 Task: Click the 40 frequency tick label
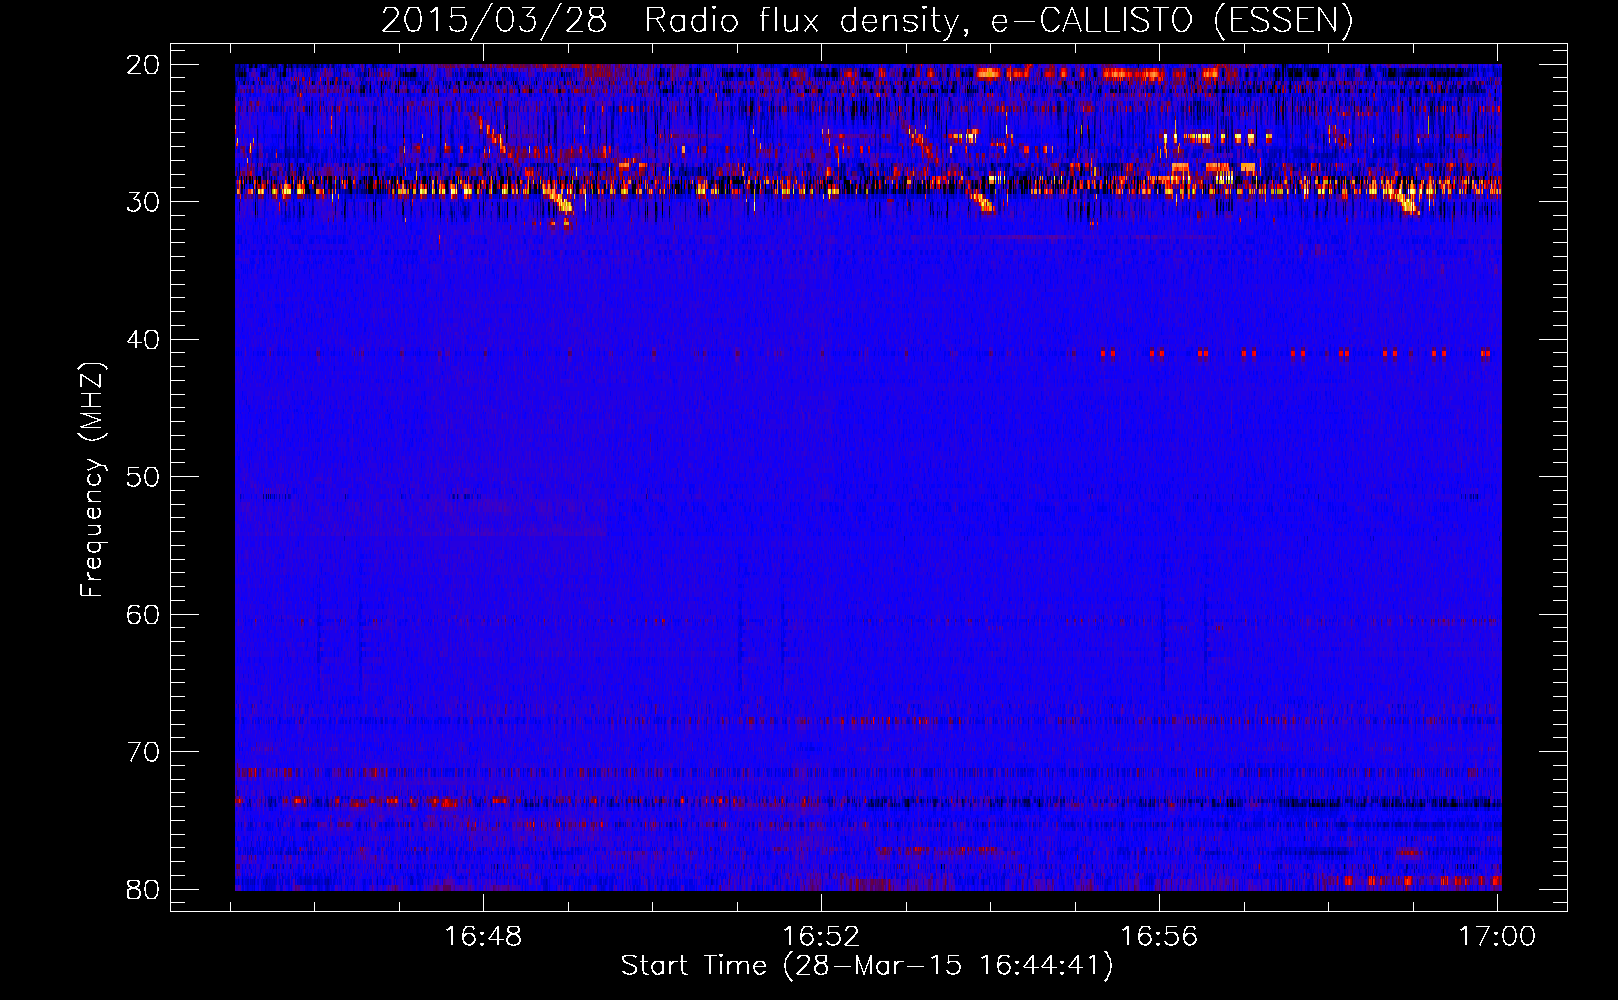[x=143, y=340]
